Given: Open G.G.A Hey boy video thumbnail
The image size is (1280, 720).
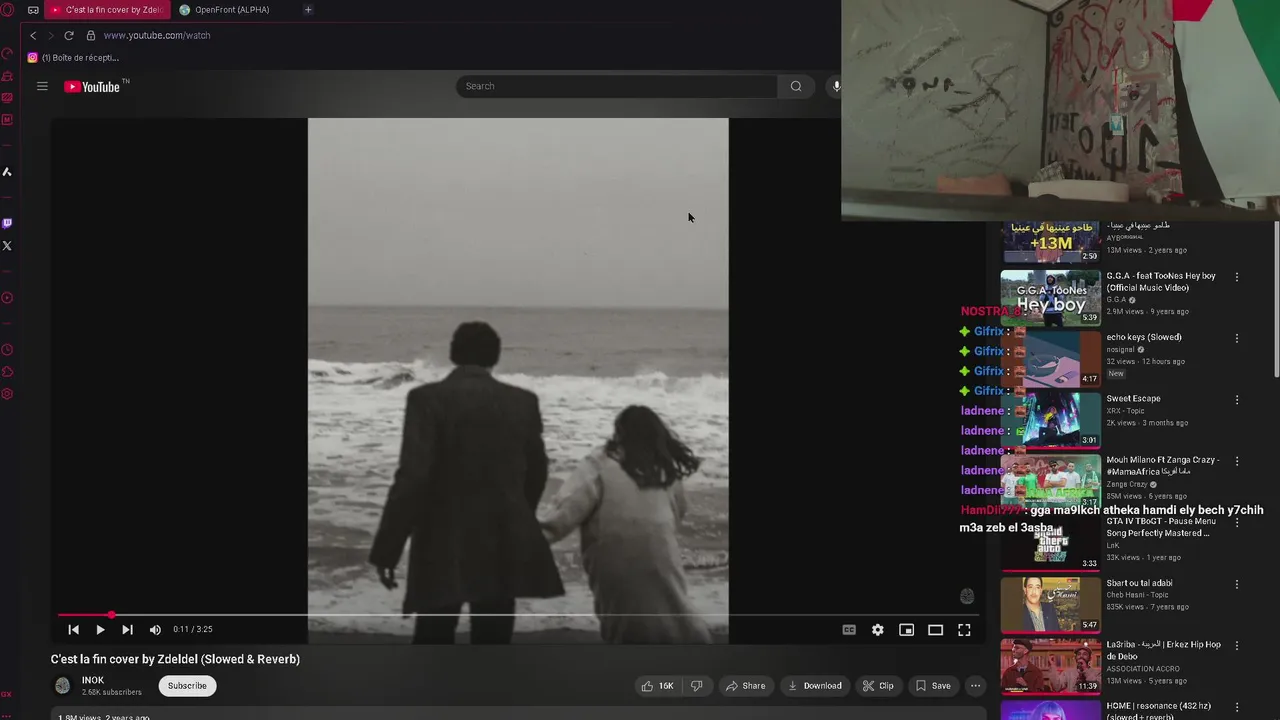Looking at the screenshot, I should [x=1050, y=298].
